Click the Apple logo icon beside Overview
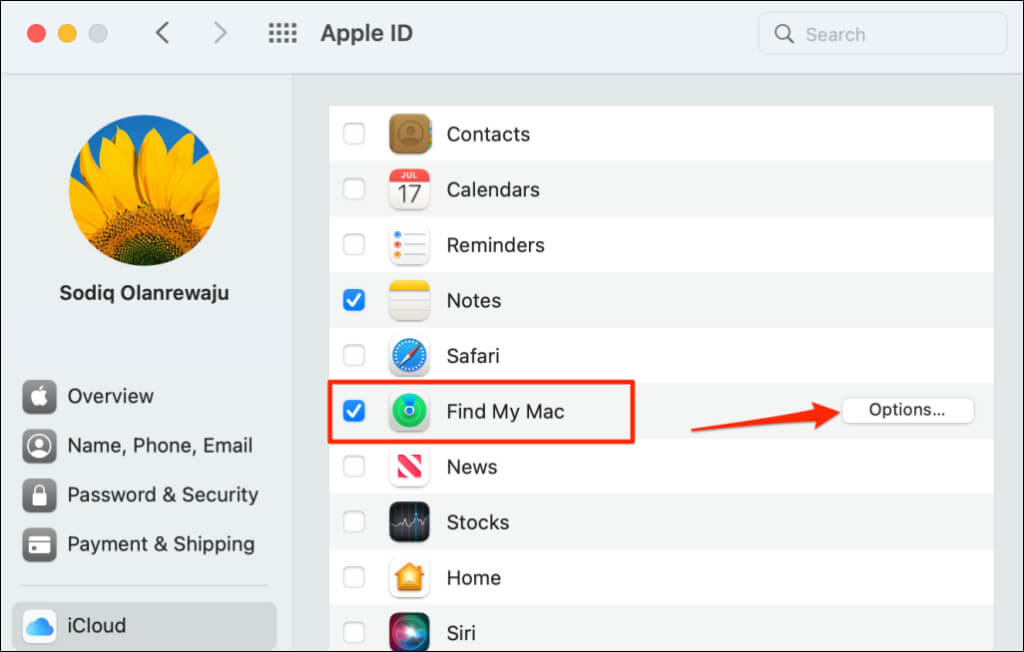This screenshot has width=1024, height=652. [39, 397]
